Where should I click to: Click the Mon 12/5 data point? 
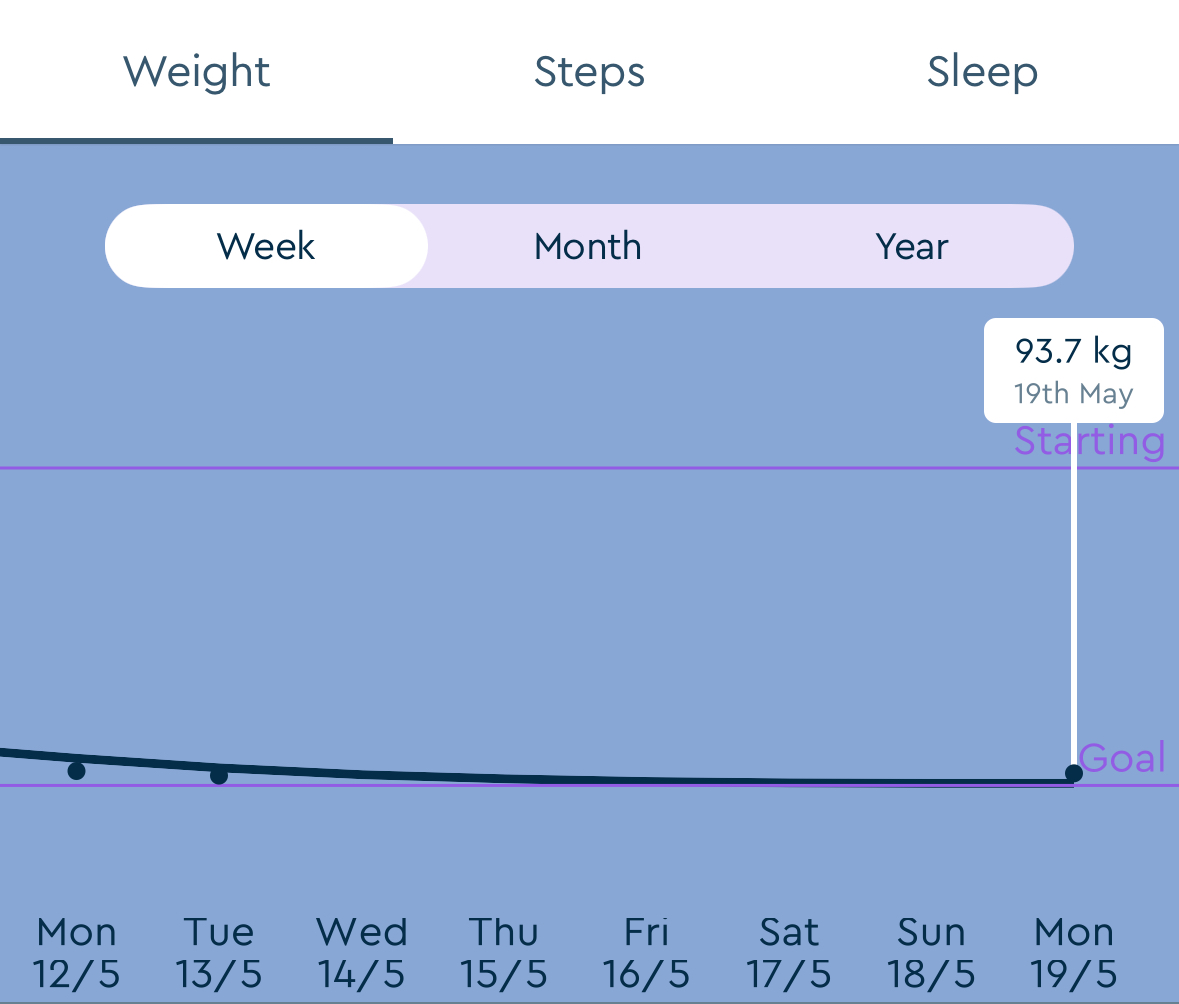tap(76, 770)
